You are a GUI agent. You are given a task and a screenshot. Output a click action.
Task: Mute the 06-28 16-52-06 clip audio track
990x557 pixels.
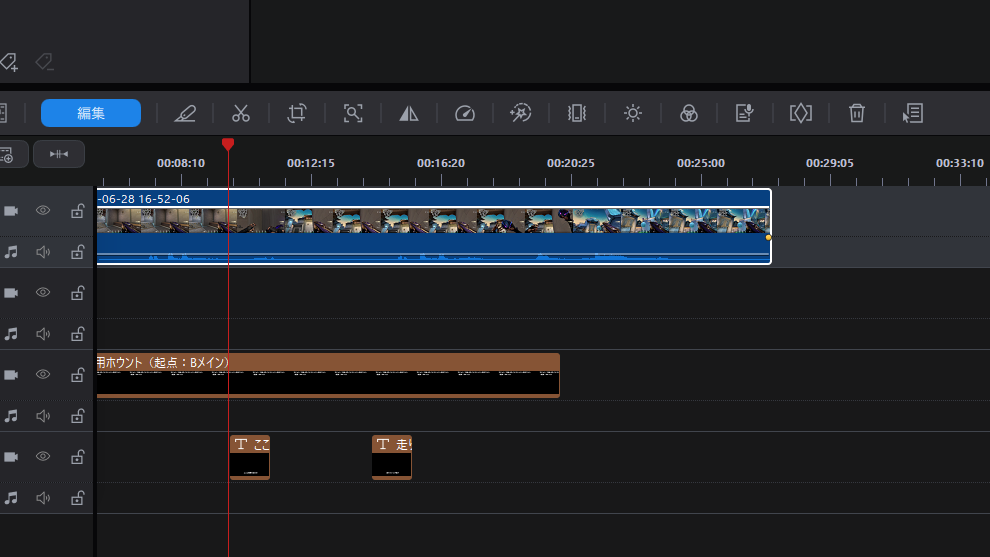43,252
